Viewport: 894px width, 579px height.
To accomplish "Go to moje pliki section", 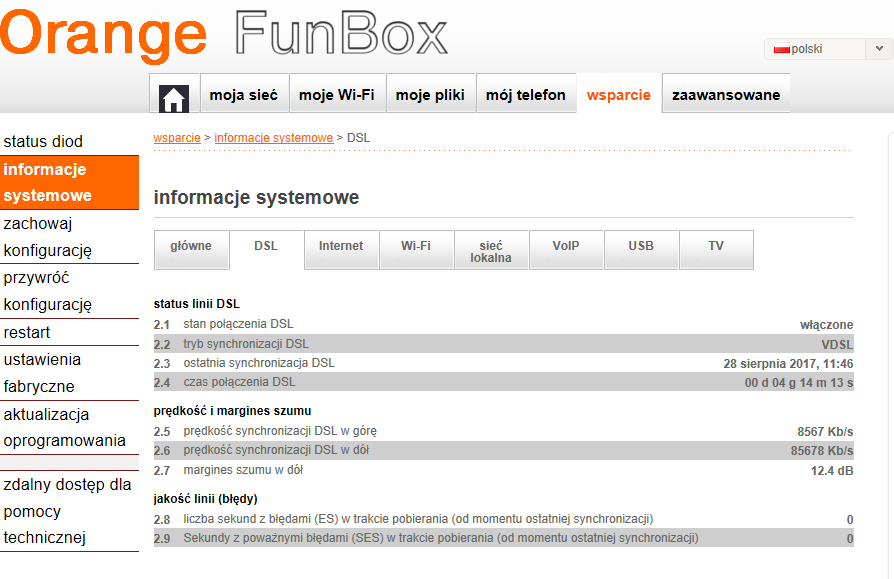I will [x=430, y=95].
